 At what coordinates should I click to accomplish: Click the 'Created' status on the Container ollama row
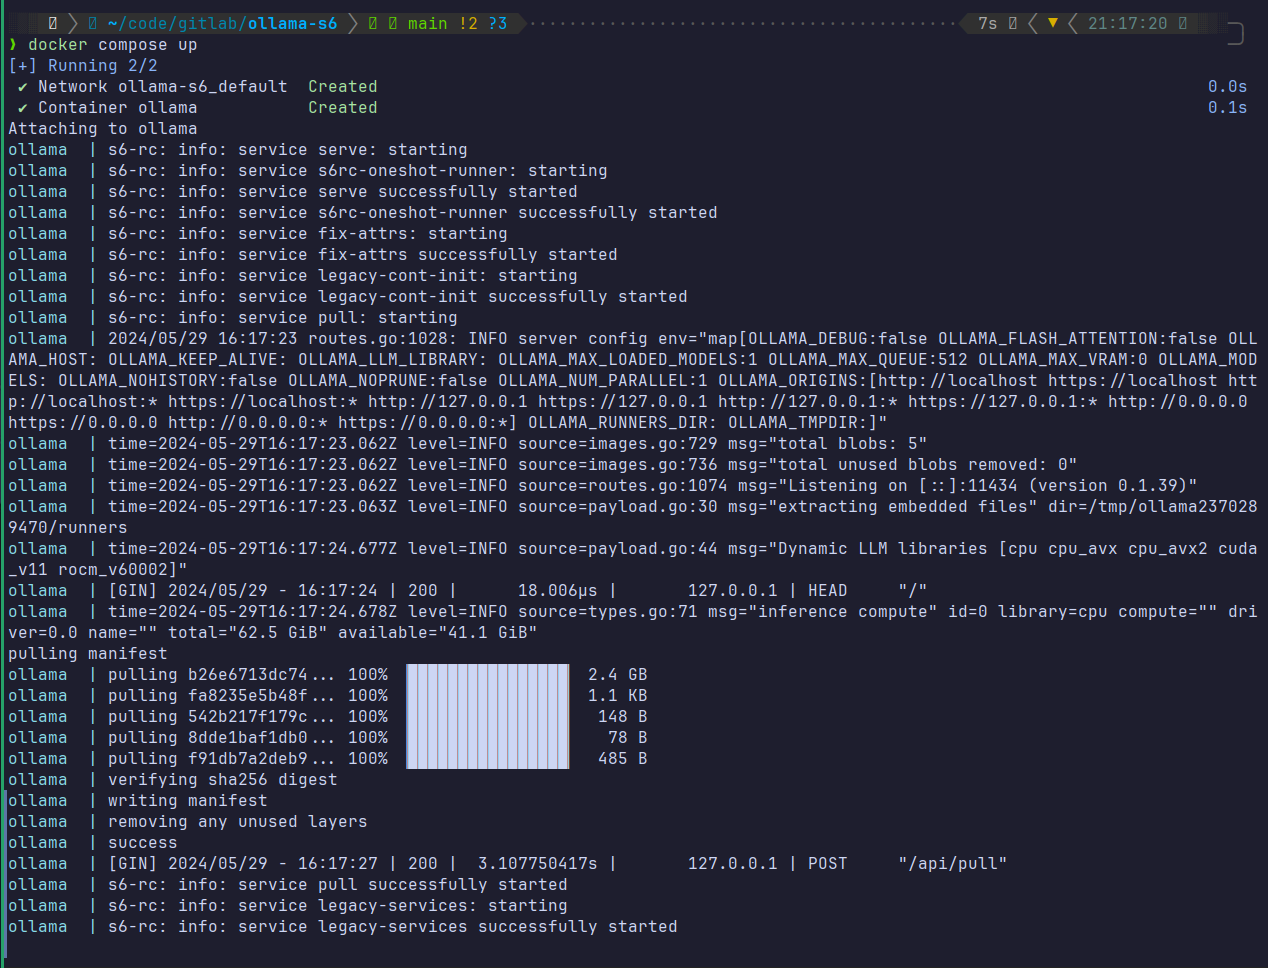[x=343, y=108]
